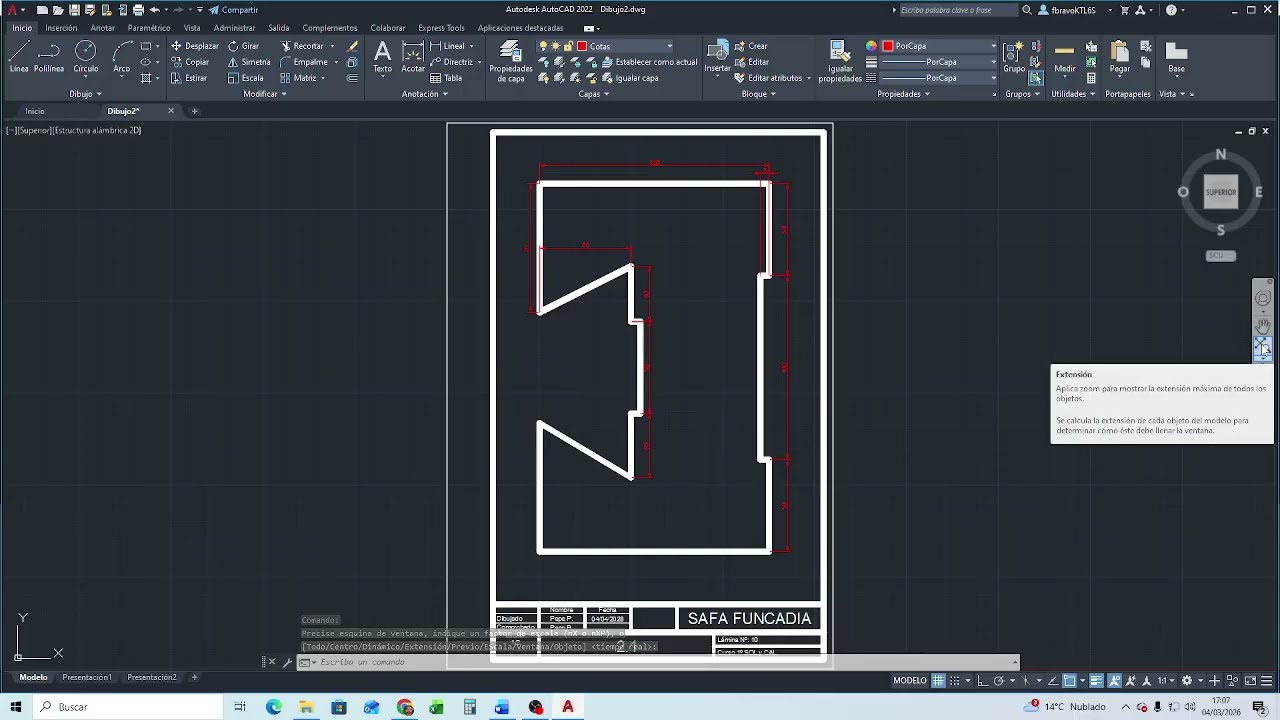The image size is (1280, 720).
Task: Click the Plot/print icon in quick access toolbar
Action: (138, 10)
